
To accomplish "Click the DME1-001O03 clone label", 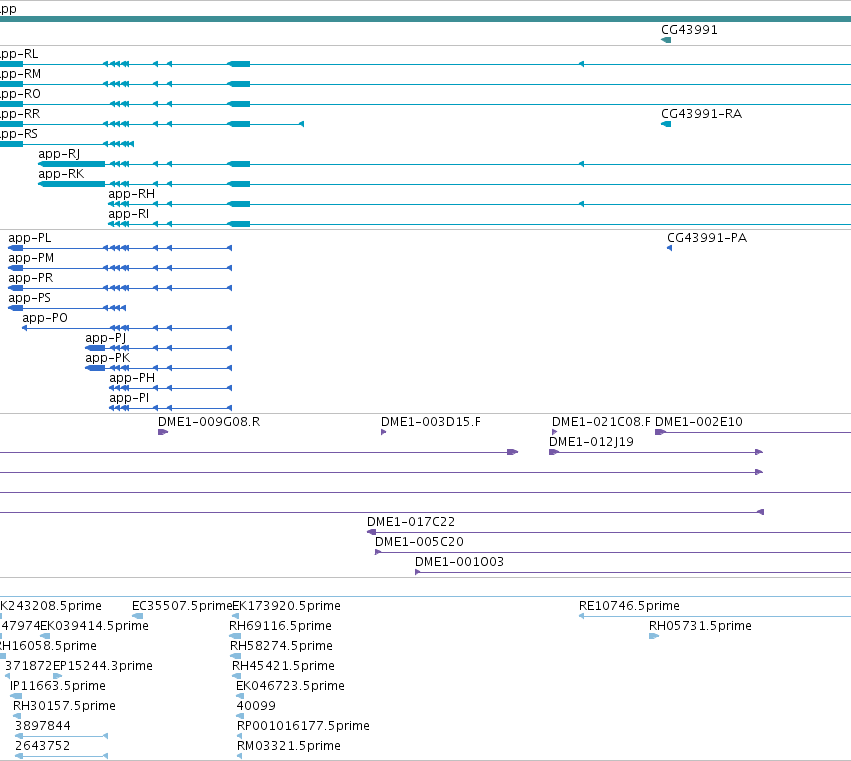I will click(x=459, y=562).
